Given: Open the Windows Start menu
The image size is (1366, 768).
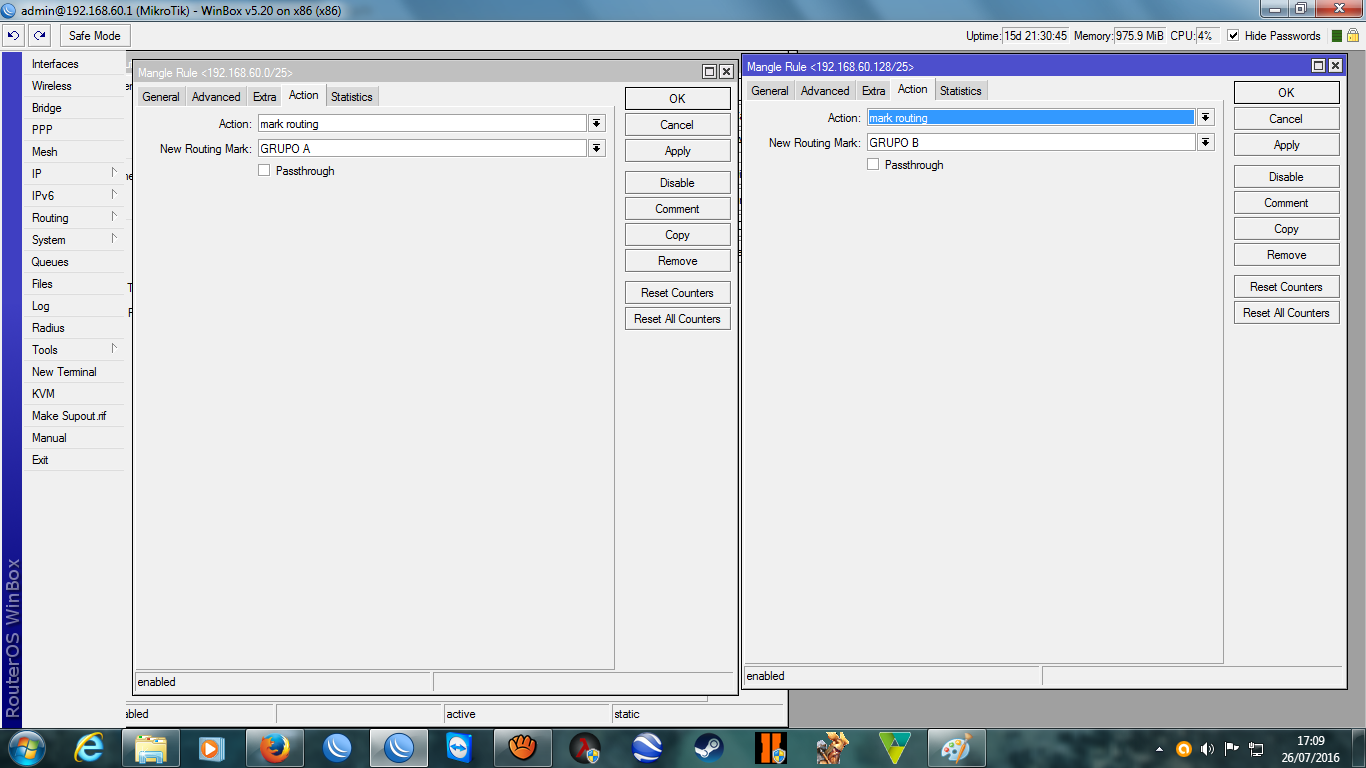Looking at the screenshot, I should coord(26,748).
